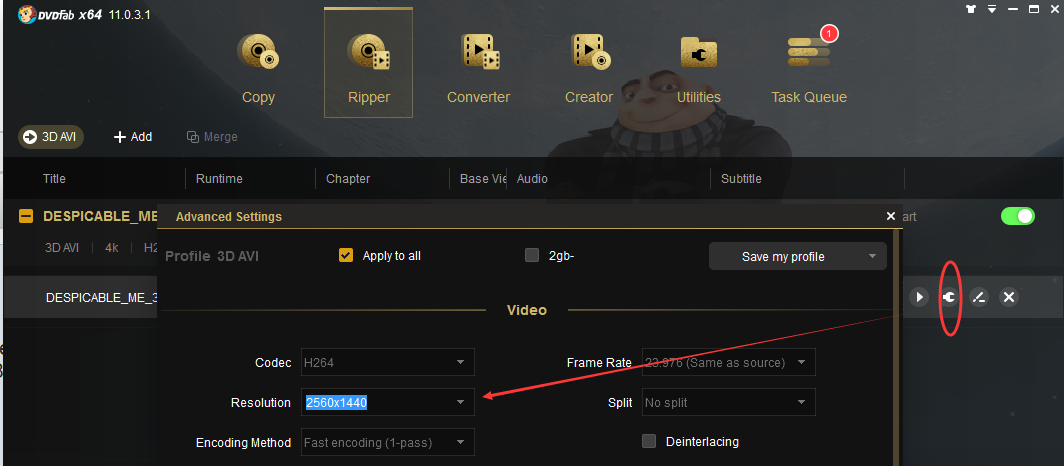Open the title bar dropdown menu arrow
The height and width of the screenshot is (466, 1064).
(992, 9)
